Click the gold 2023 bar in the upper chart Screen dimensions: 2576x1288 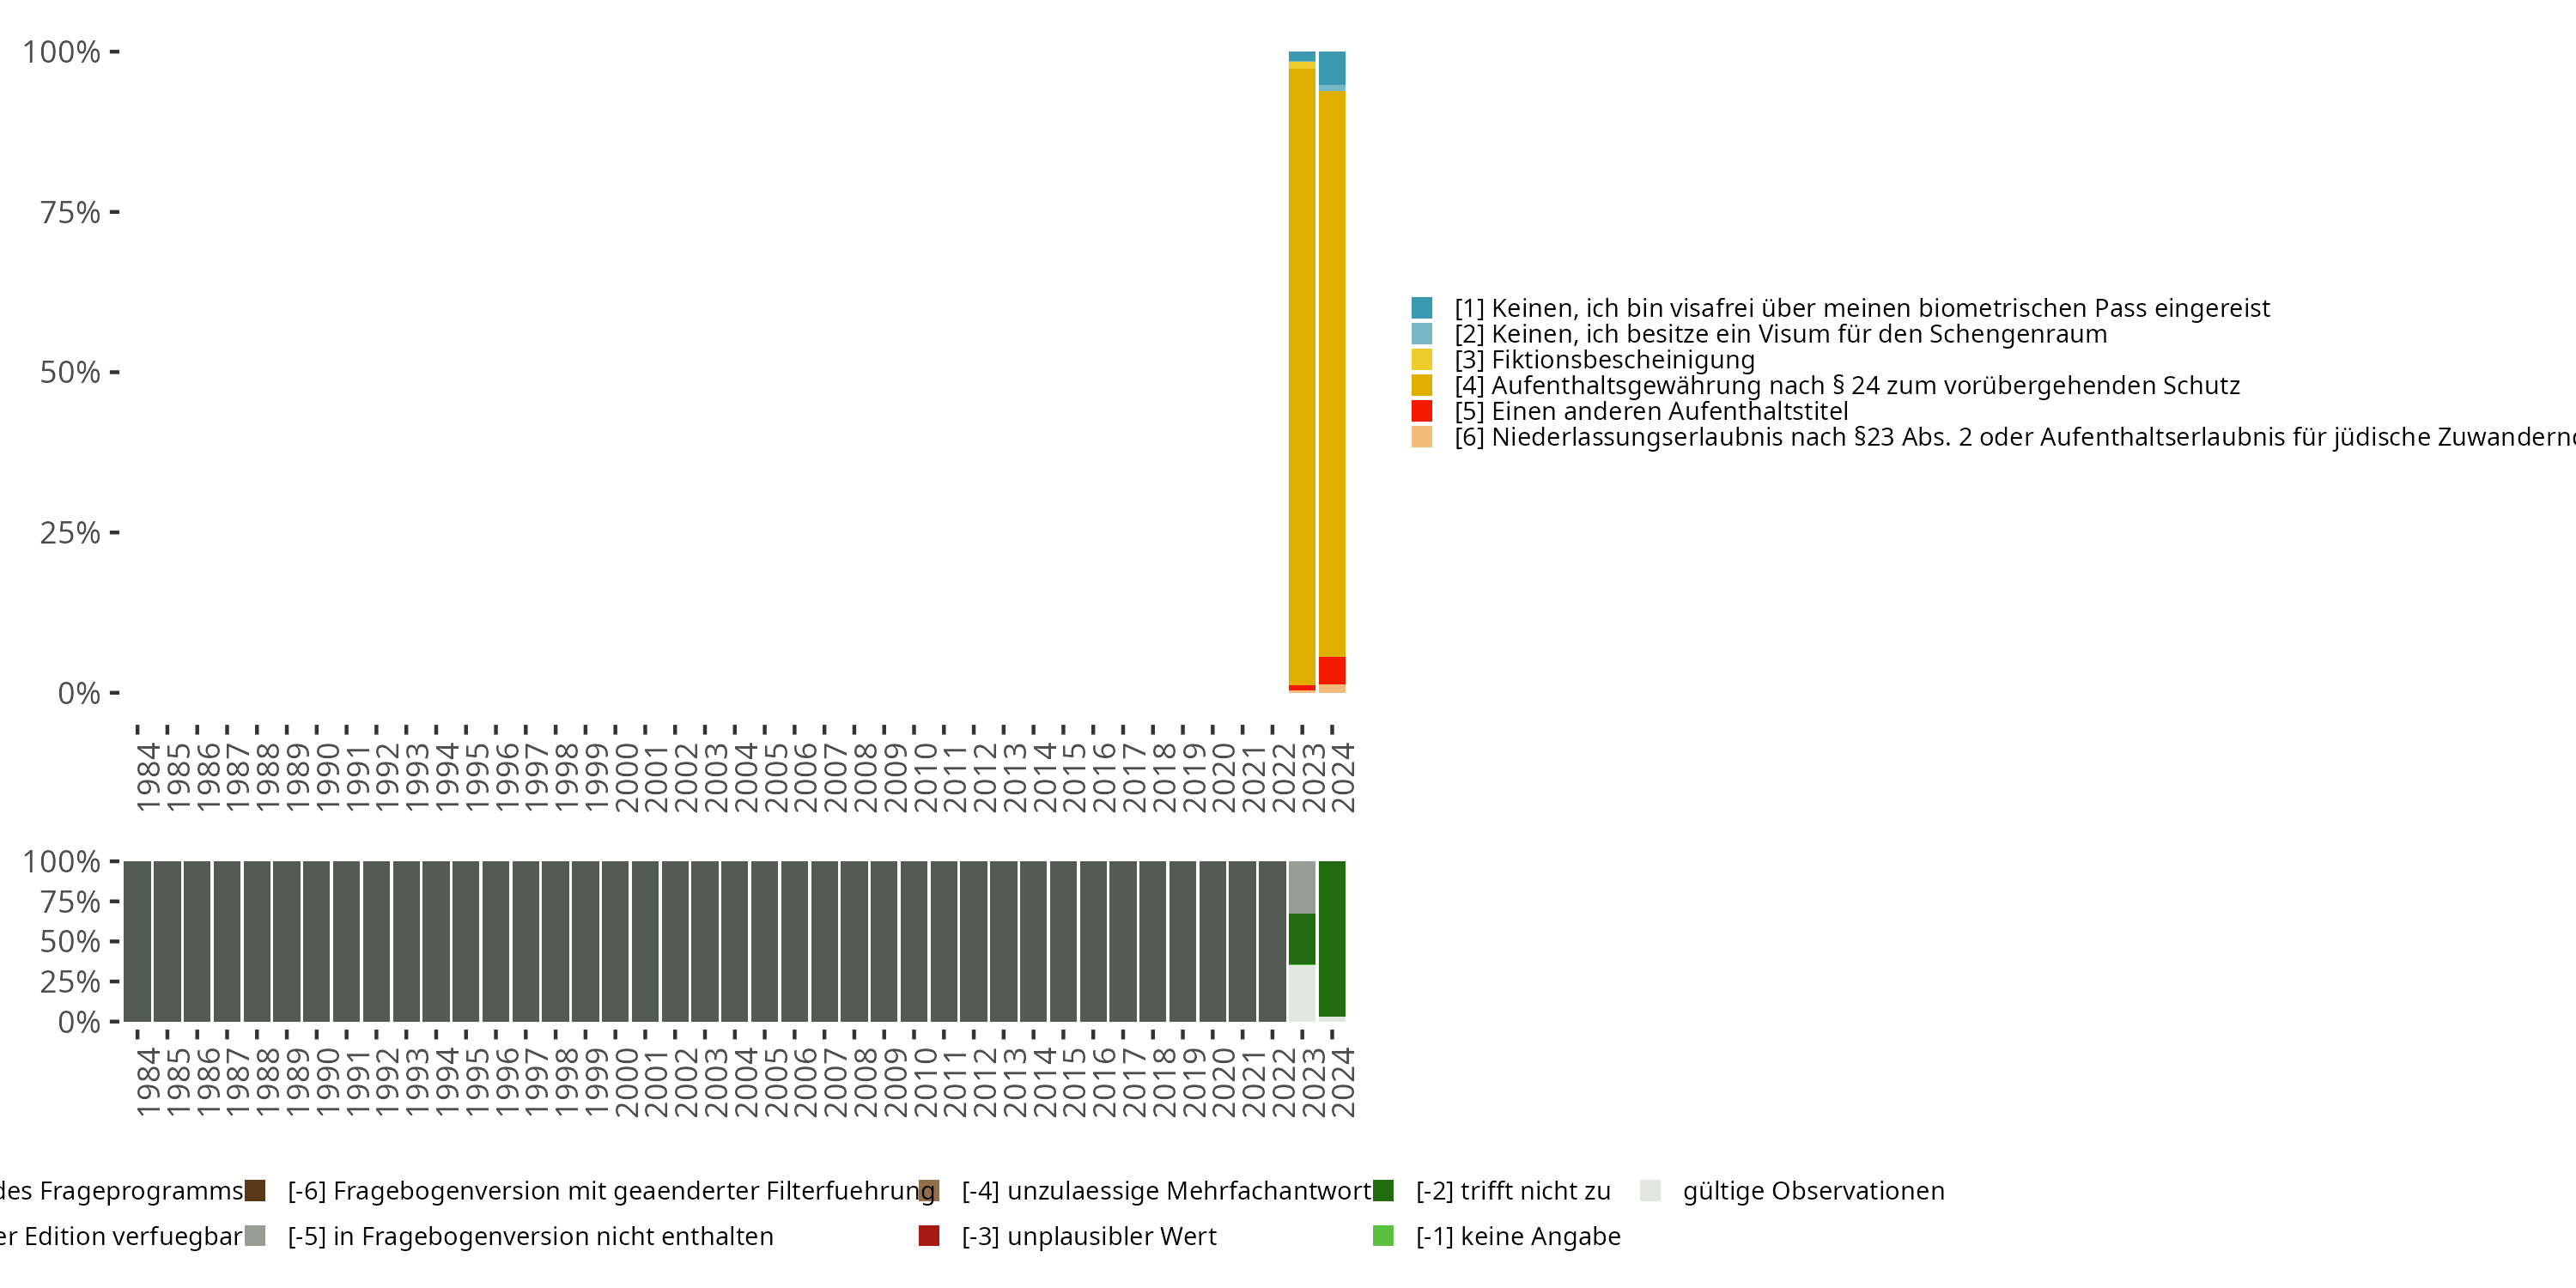pos(1301,375)
